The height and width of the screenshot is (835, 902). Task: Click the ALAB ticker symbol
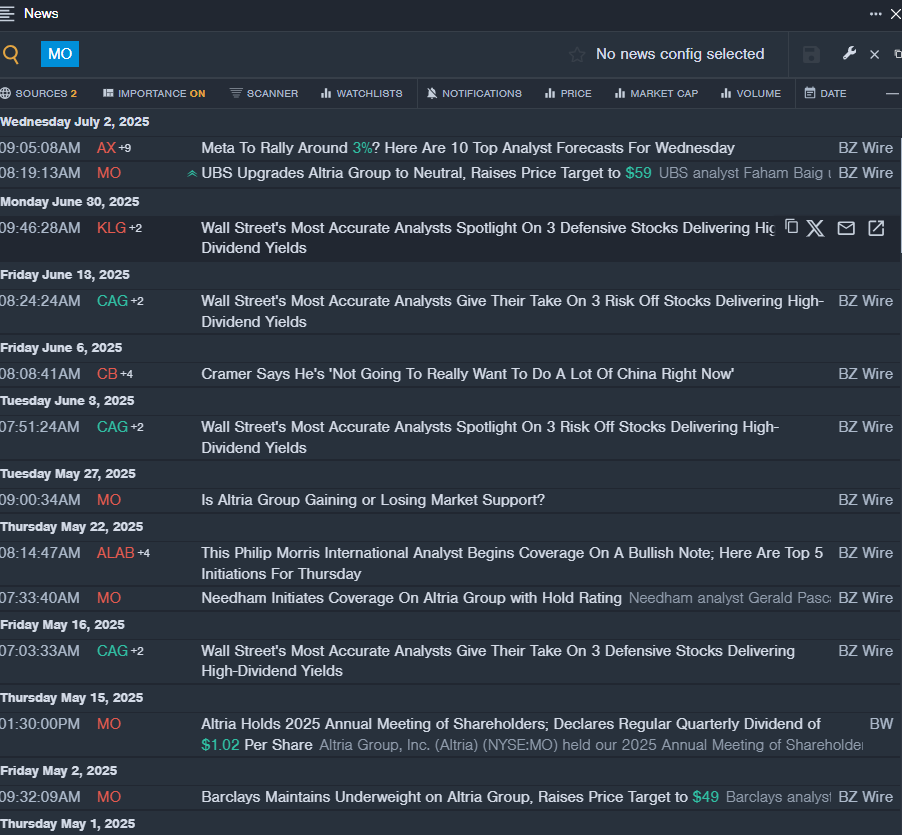(116, 553)
